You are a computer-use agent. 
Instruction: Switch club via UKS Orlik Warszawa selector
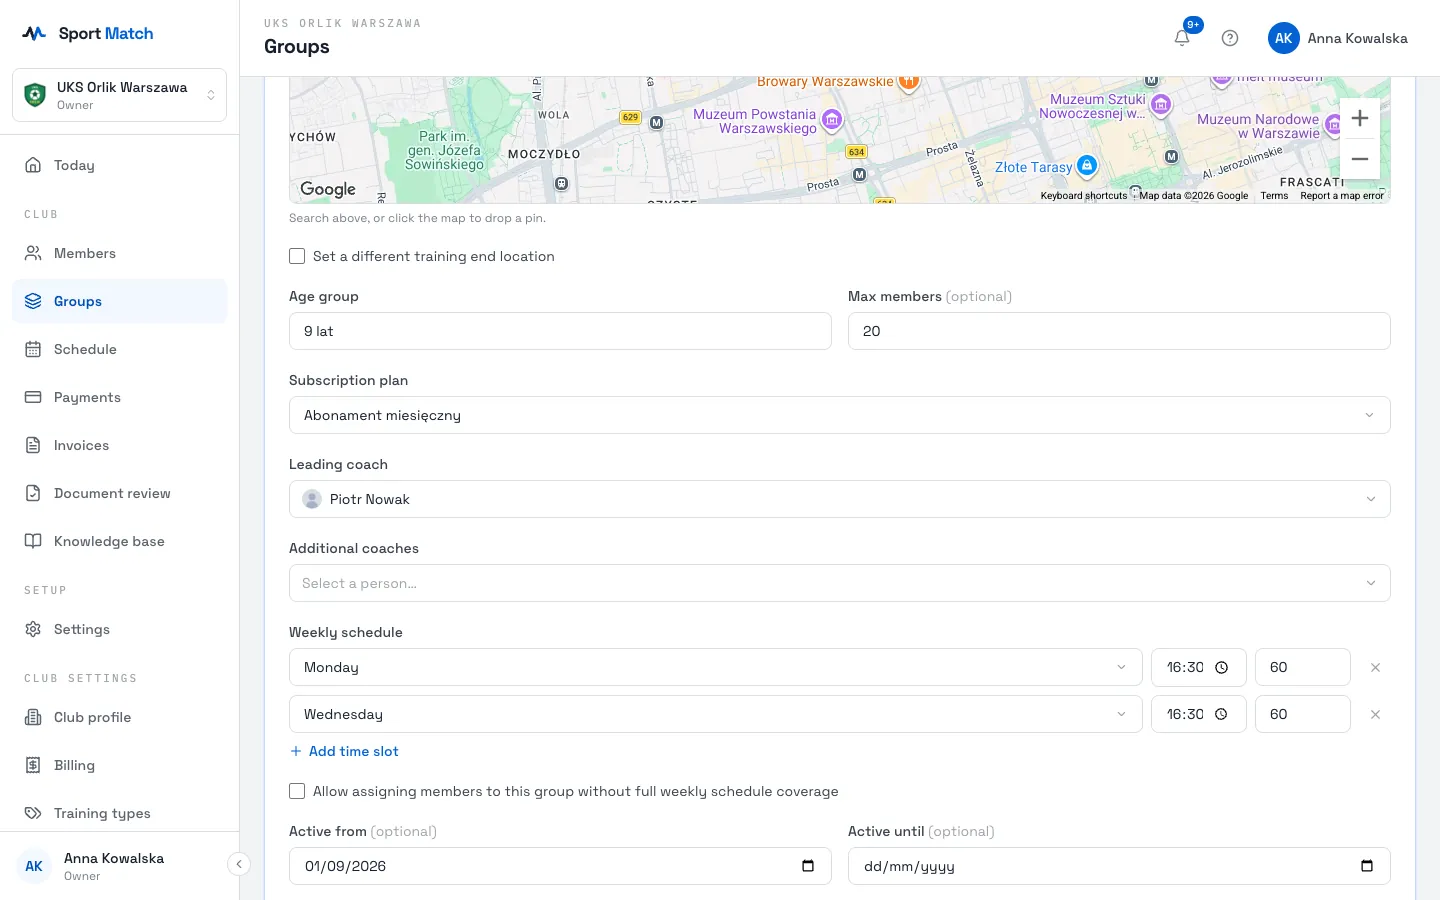tap(119, 95)
